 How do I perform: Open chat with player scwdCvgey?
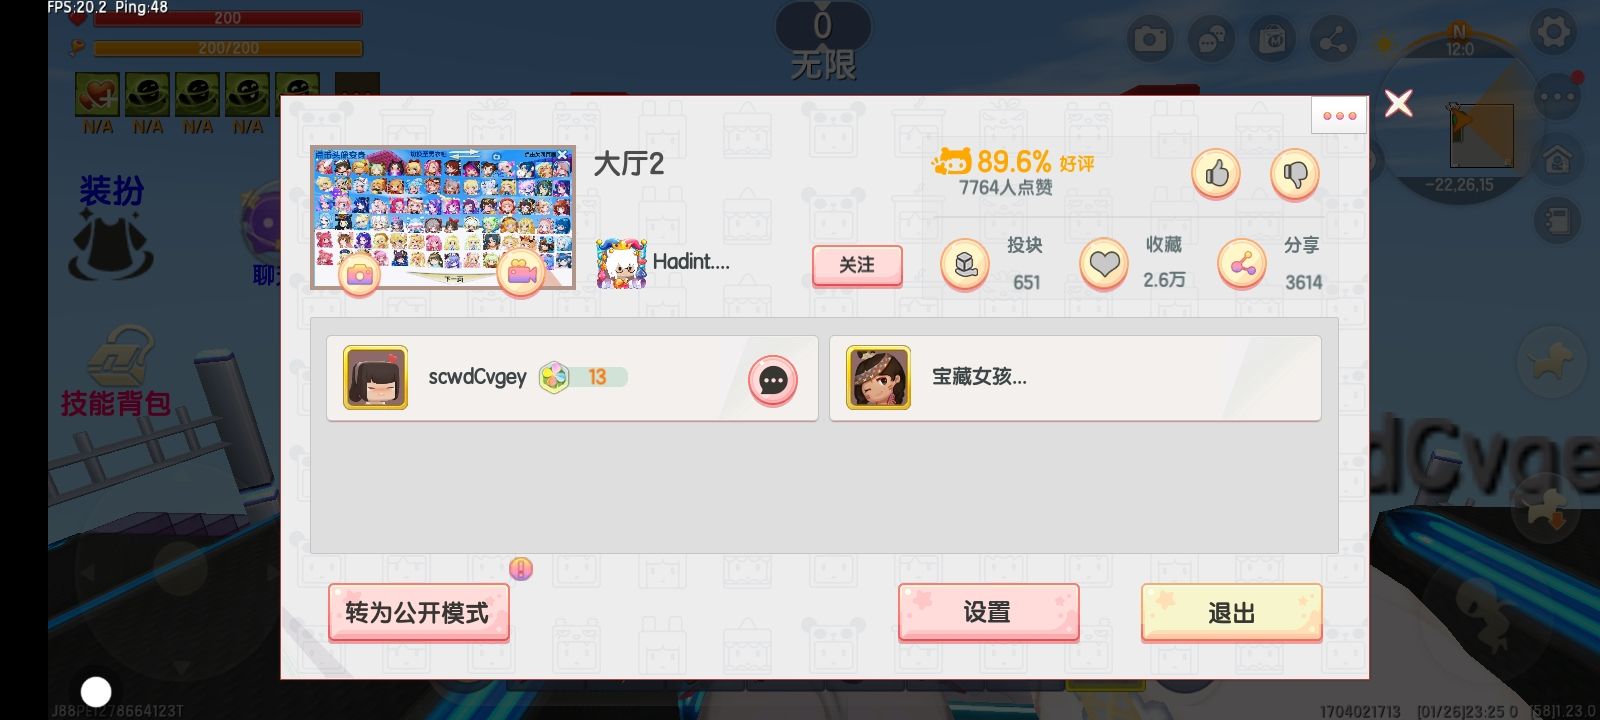(773, 380)
